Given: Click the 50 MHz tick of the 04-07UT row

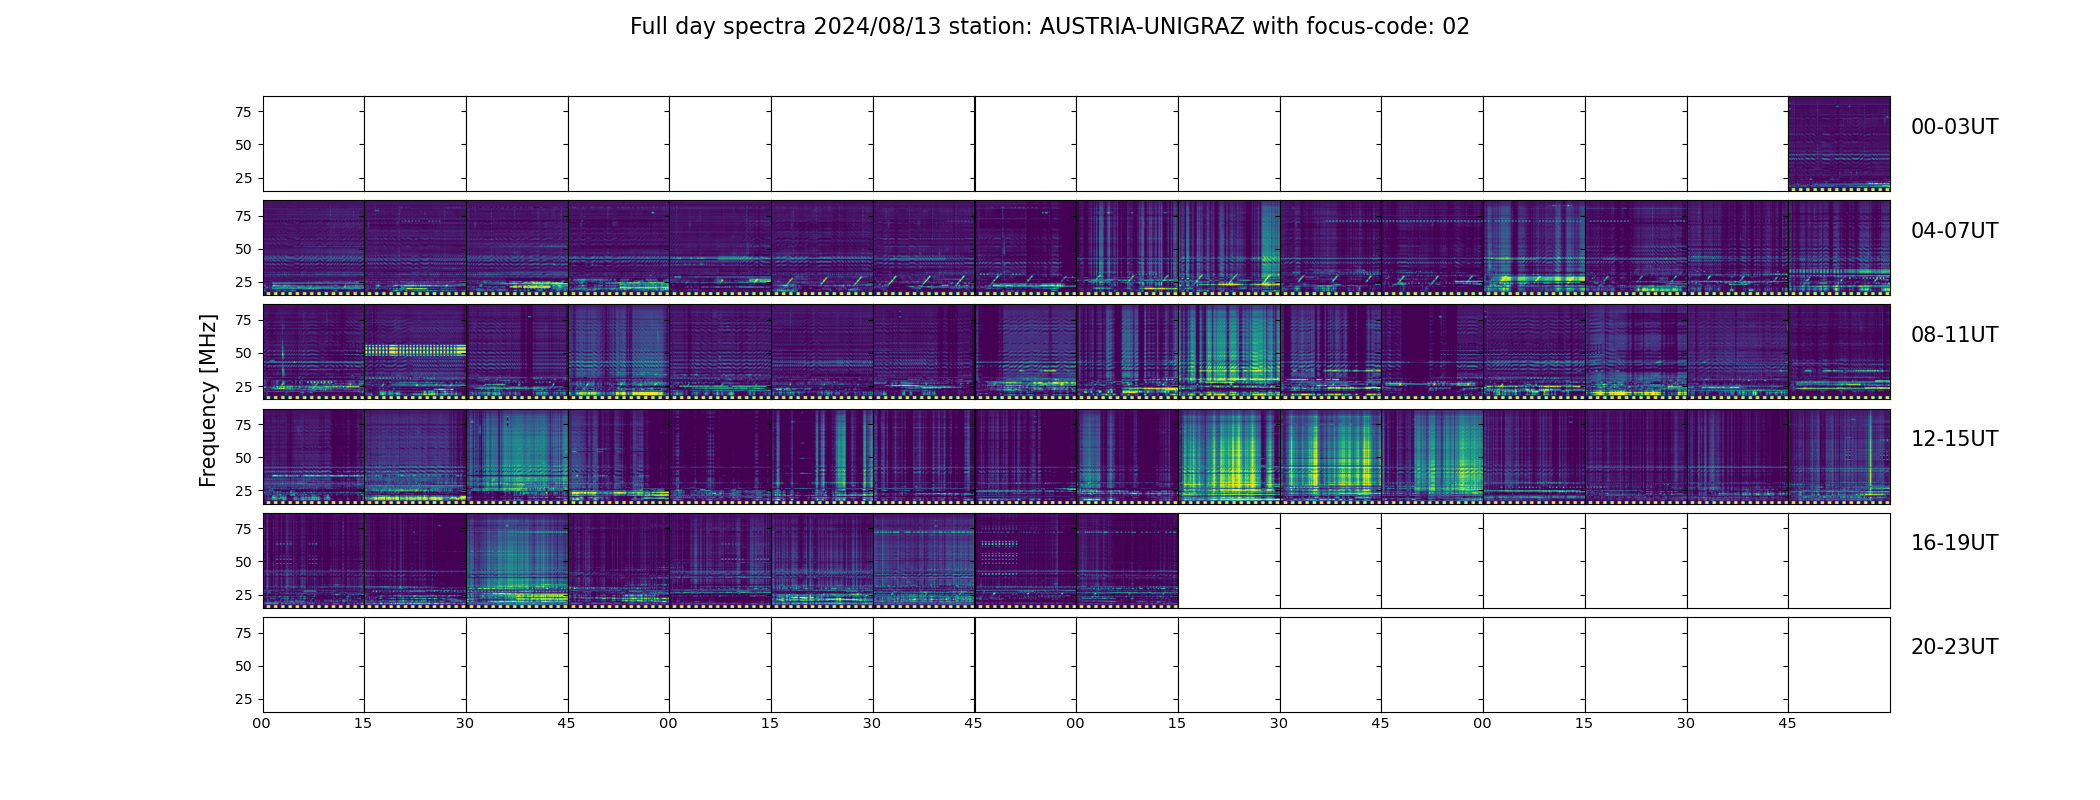Looking at the screenshot, I should [x=243, y=249].
